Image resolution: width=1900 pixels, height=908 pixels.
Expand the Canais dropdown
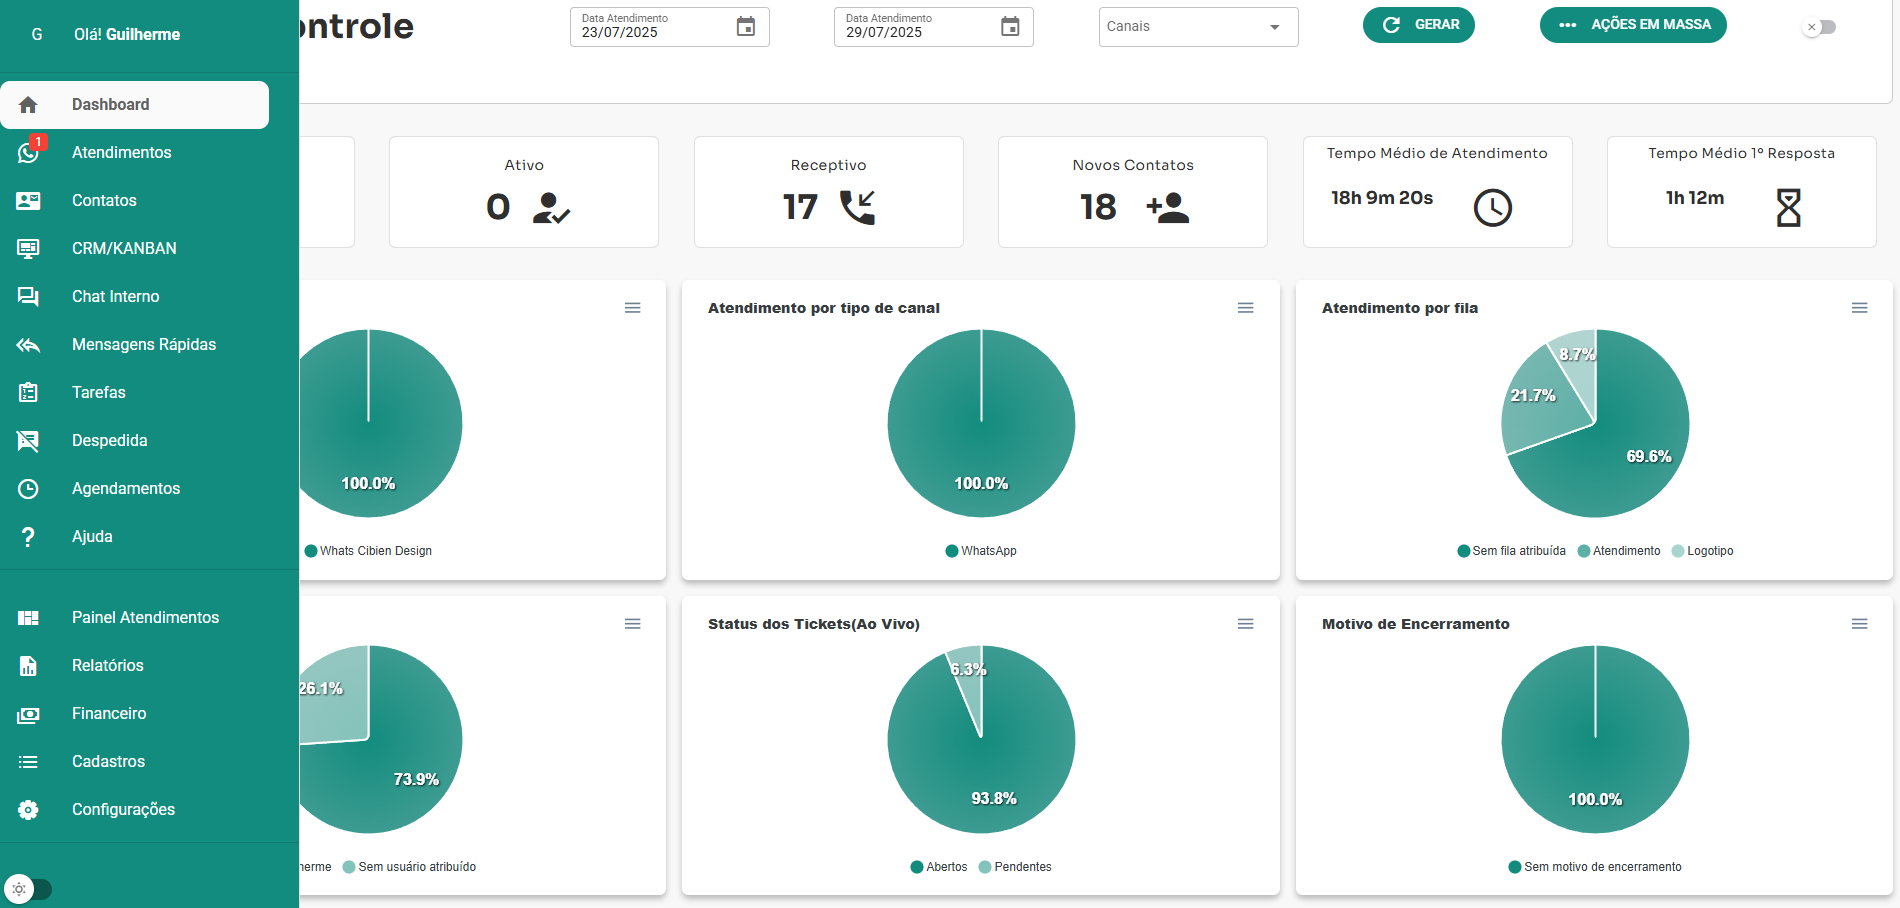[x=1274, y=27]
